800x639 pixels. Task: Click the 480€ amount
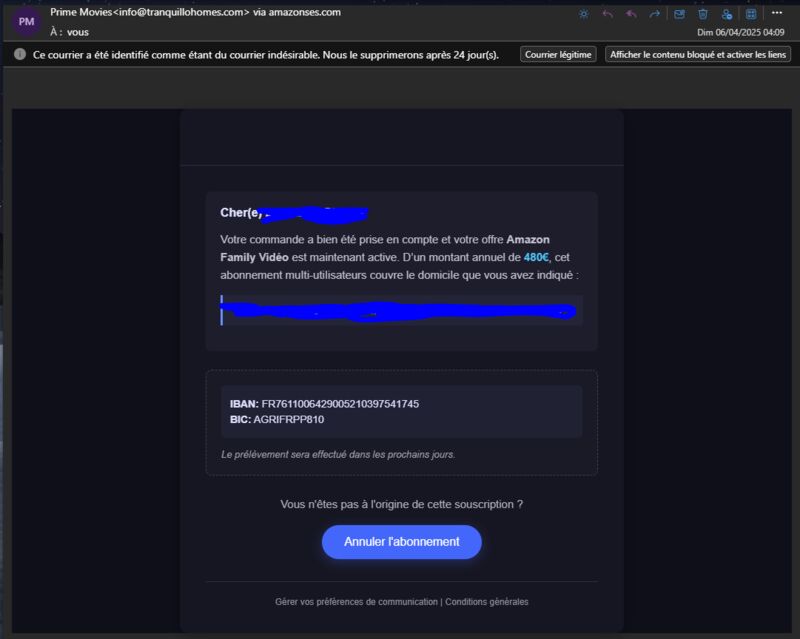coord(536,257)
